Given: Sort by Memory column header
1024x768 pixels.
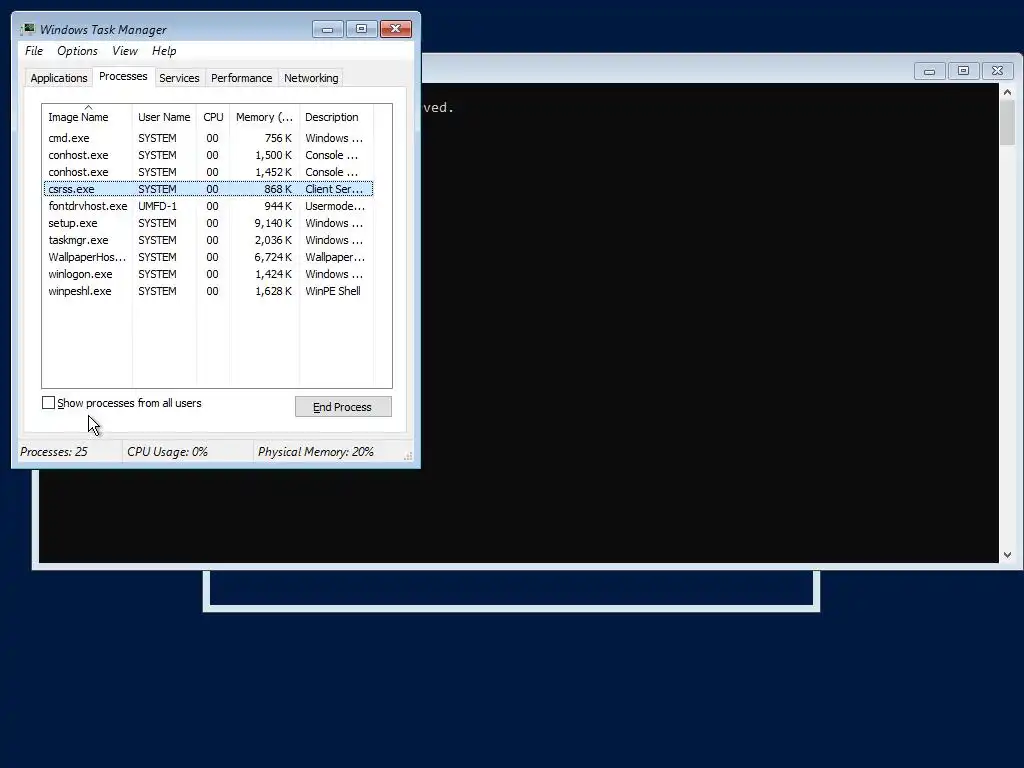Looking at the screenshot, I should click(x=264, y=117).
